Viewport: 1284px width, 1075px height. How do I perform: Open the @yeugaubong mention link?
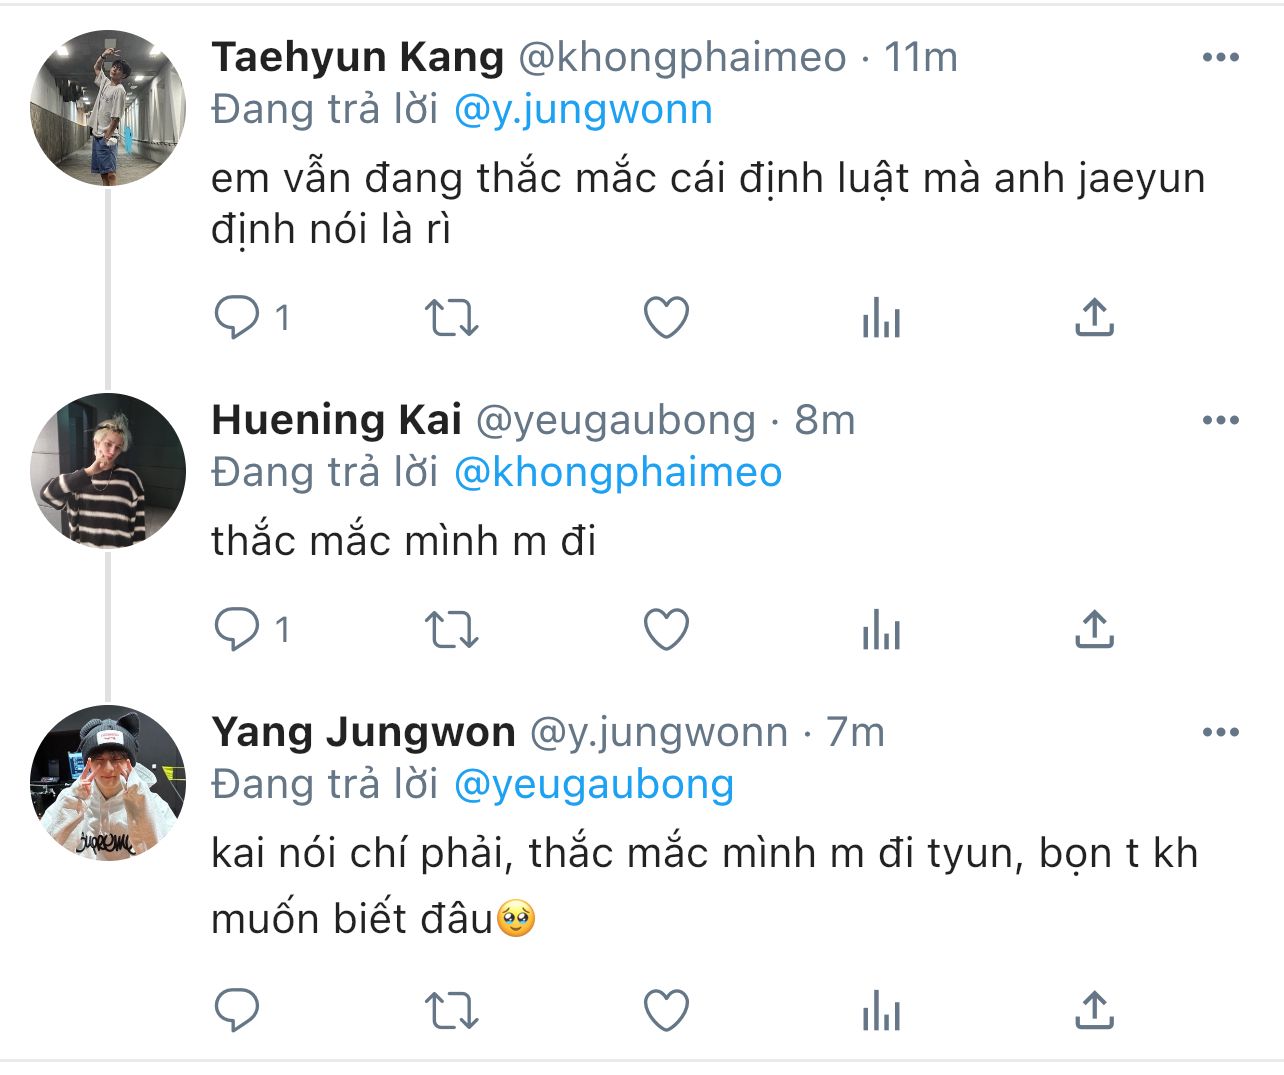[x=594, y=784]
